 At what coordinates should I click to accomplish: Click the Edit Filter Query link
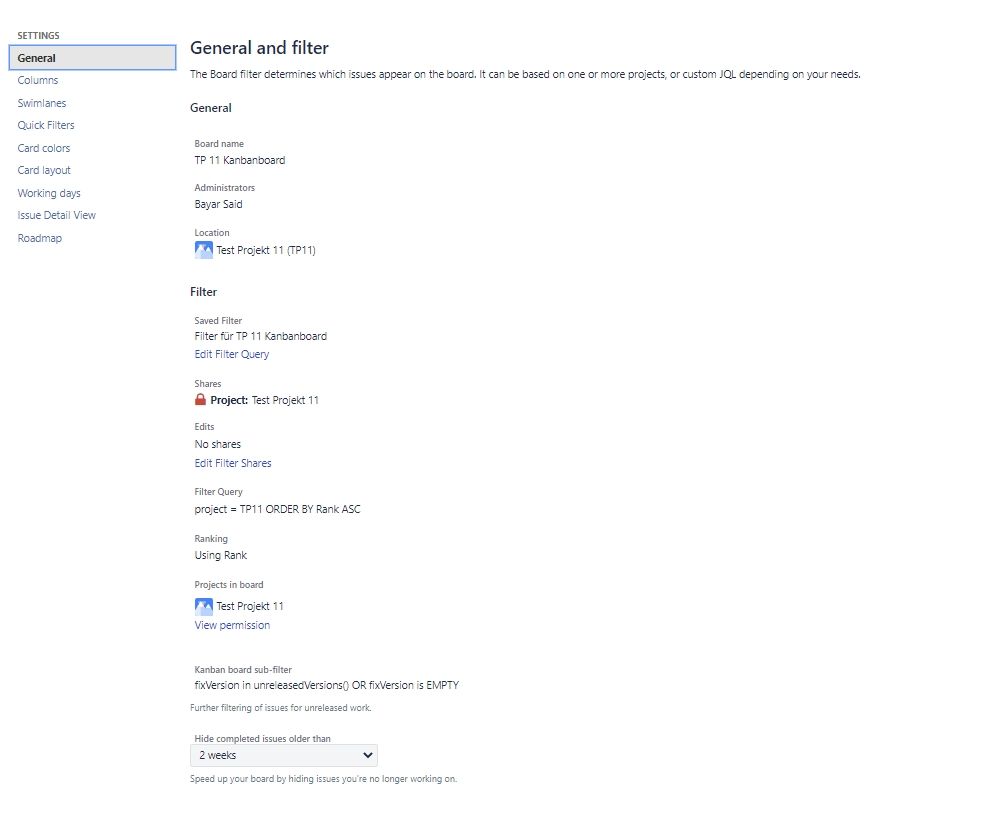coord(231,354)
